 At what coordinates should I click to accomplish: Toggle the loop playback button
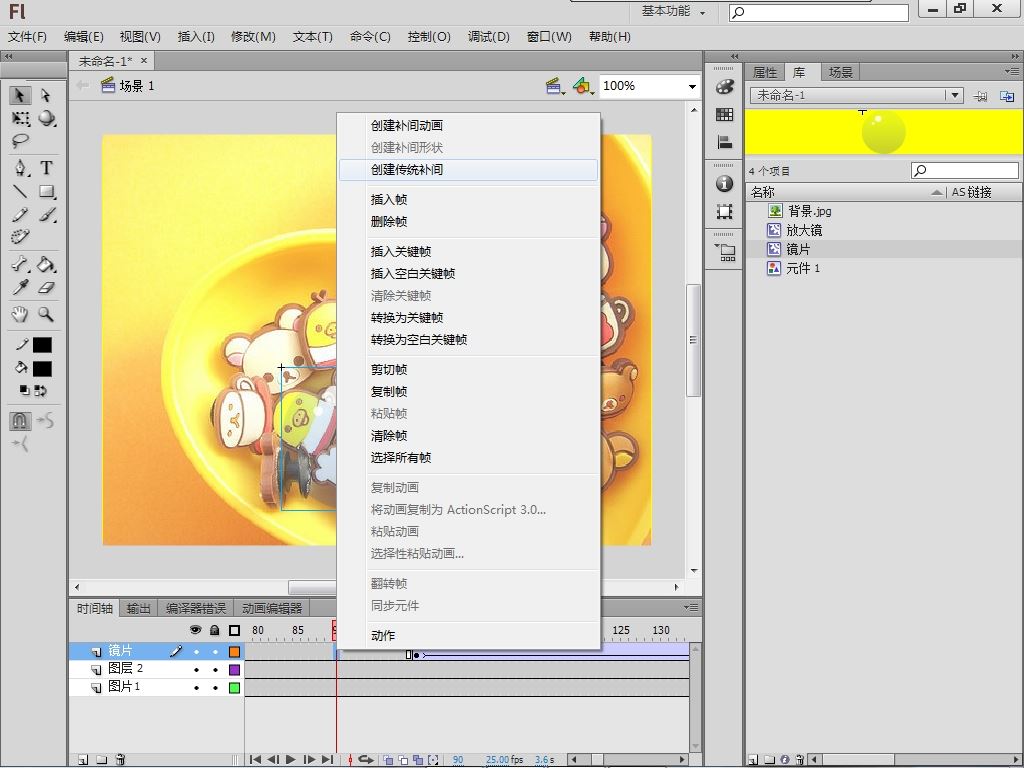tap(366, 760)
